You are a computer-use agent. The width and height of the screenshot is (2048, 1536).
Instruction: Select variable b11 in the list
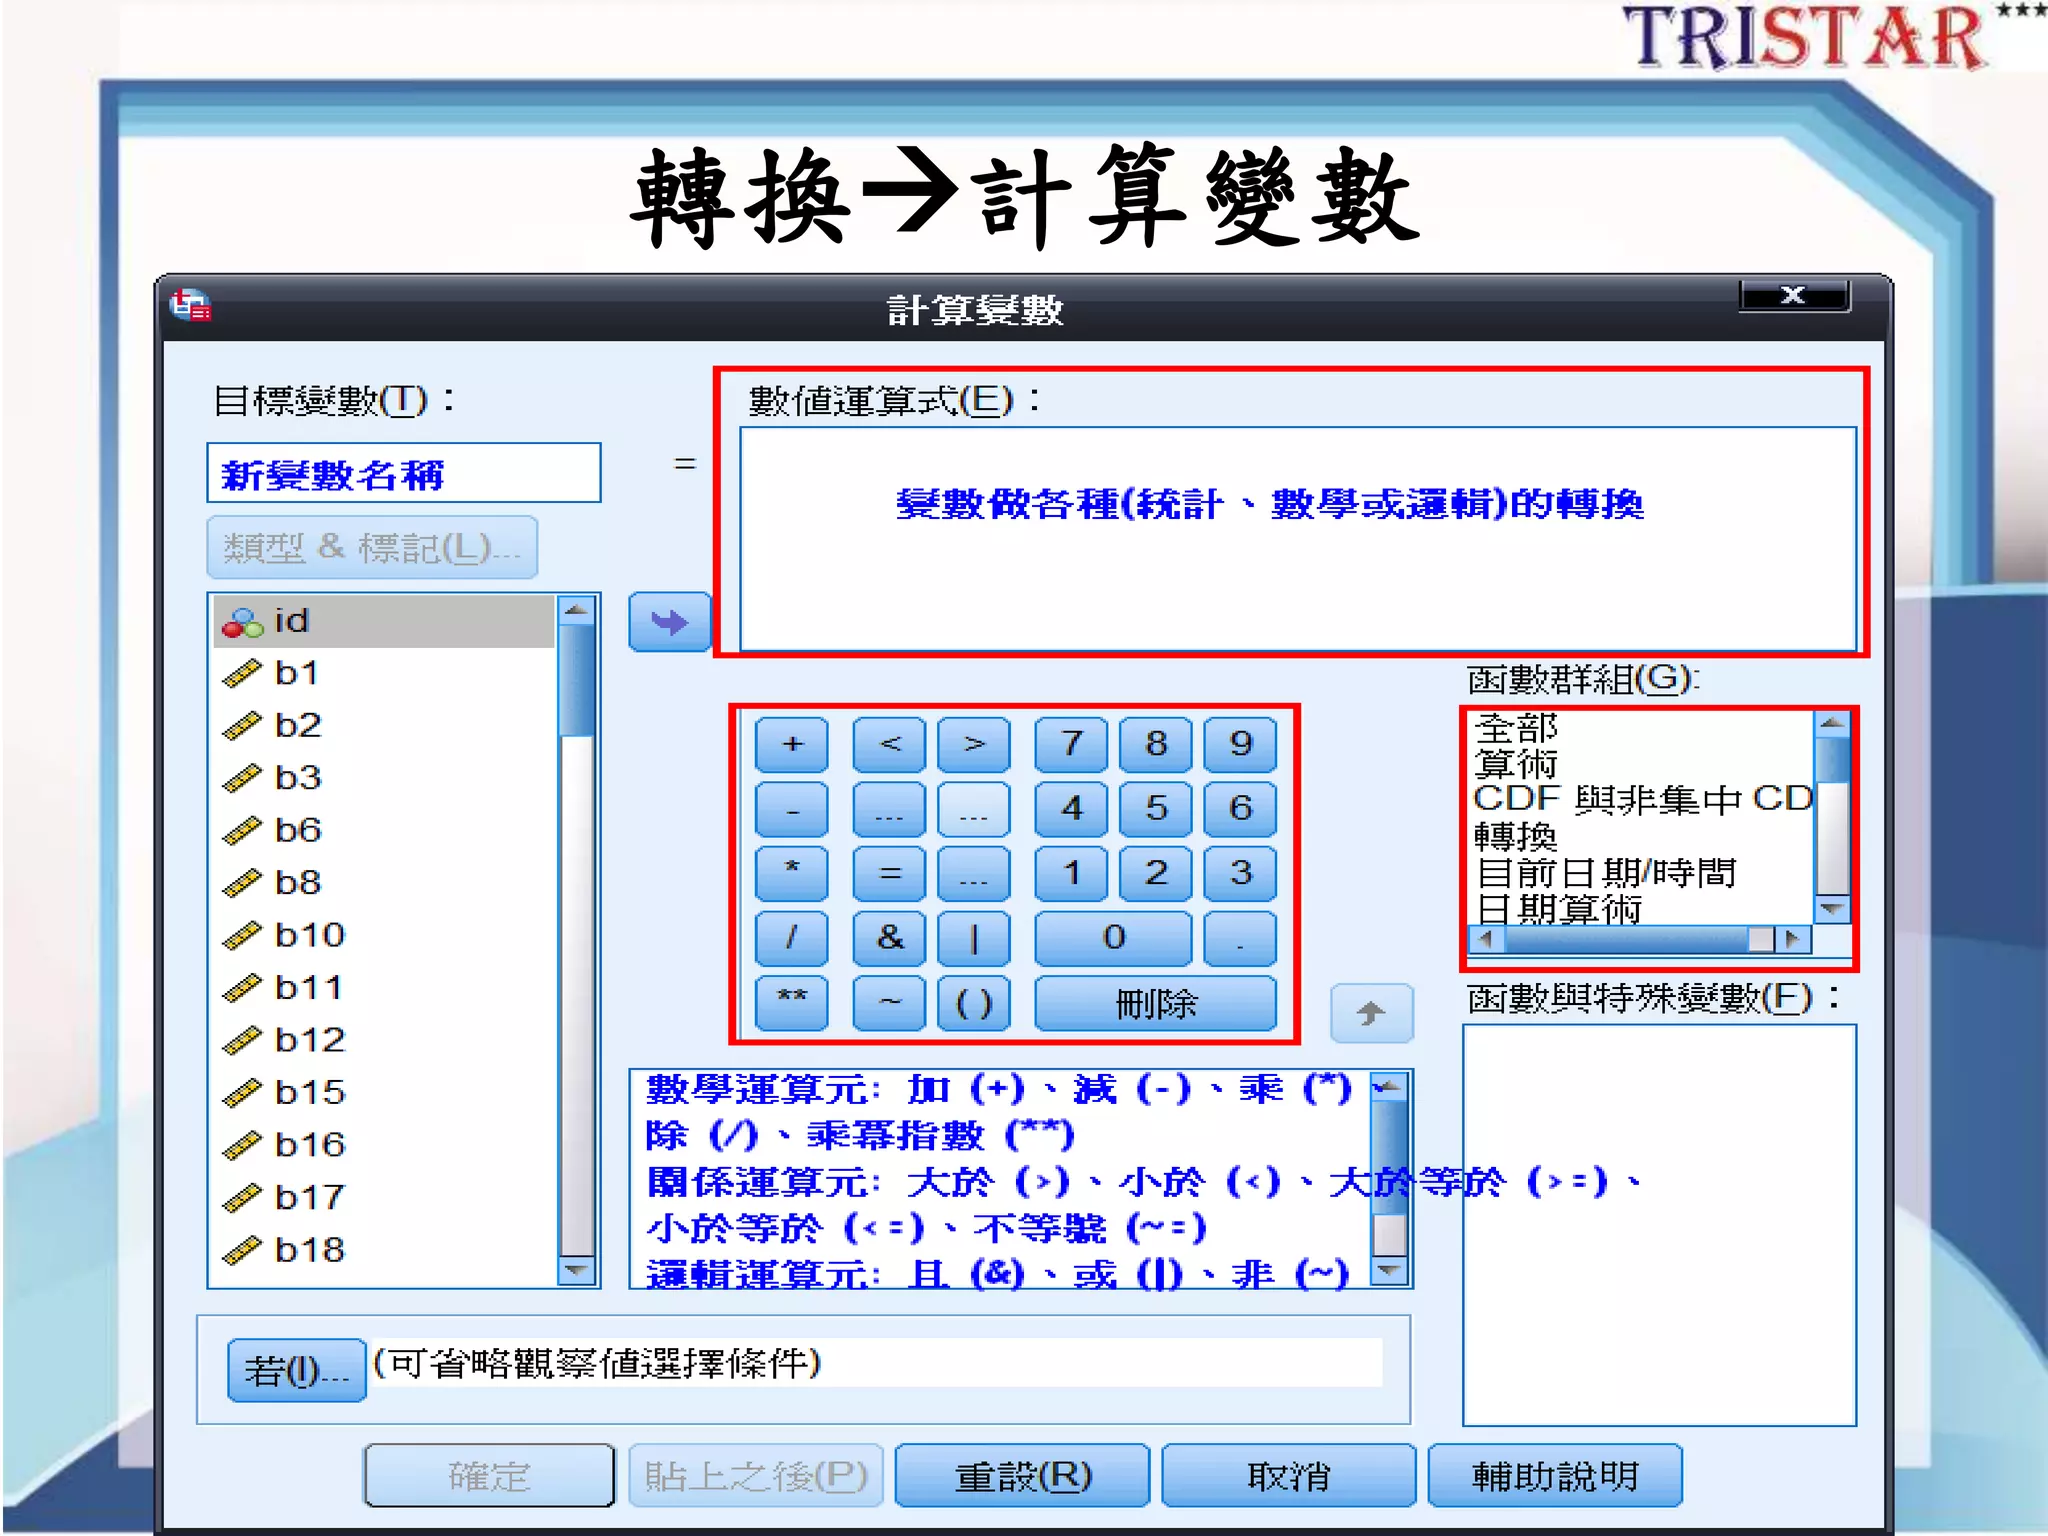[x=384, y=988]
